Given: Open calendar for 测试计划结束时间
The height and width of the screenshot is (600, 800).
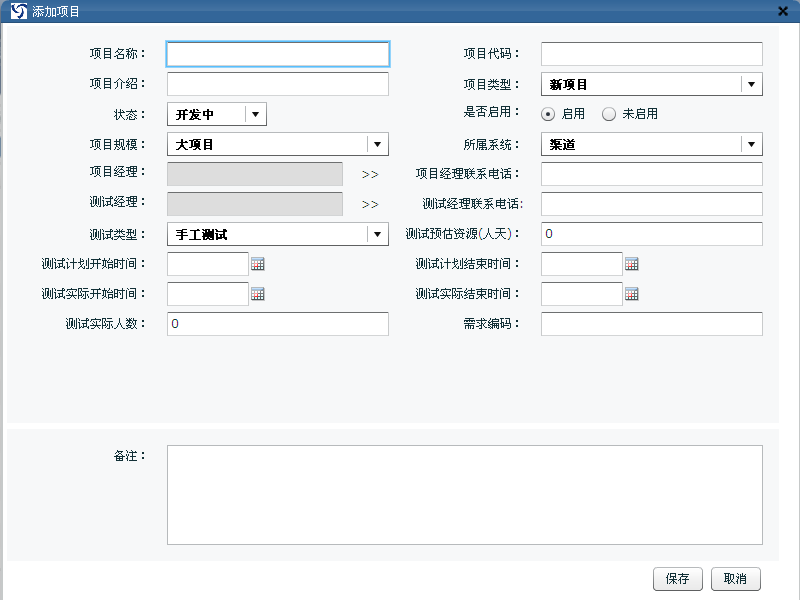Looking at the screenshot, I should (631, 264).
